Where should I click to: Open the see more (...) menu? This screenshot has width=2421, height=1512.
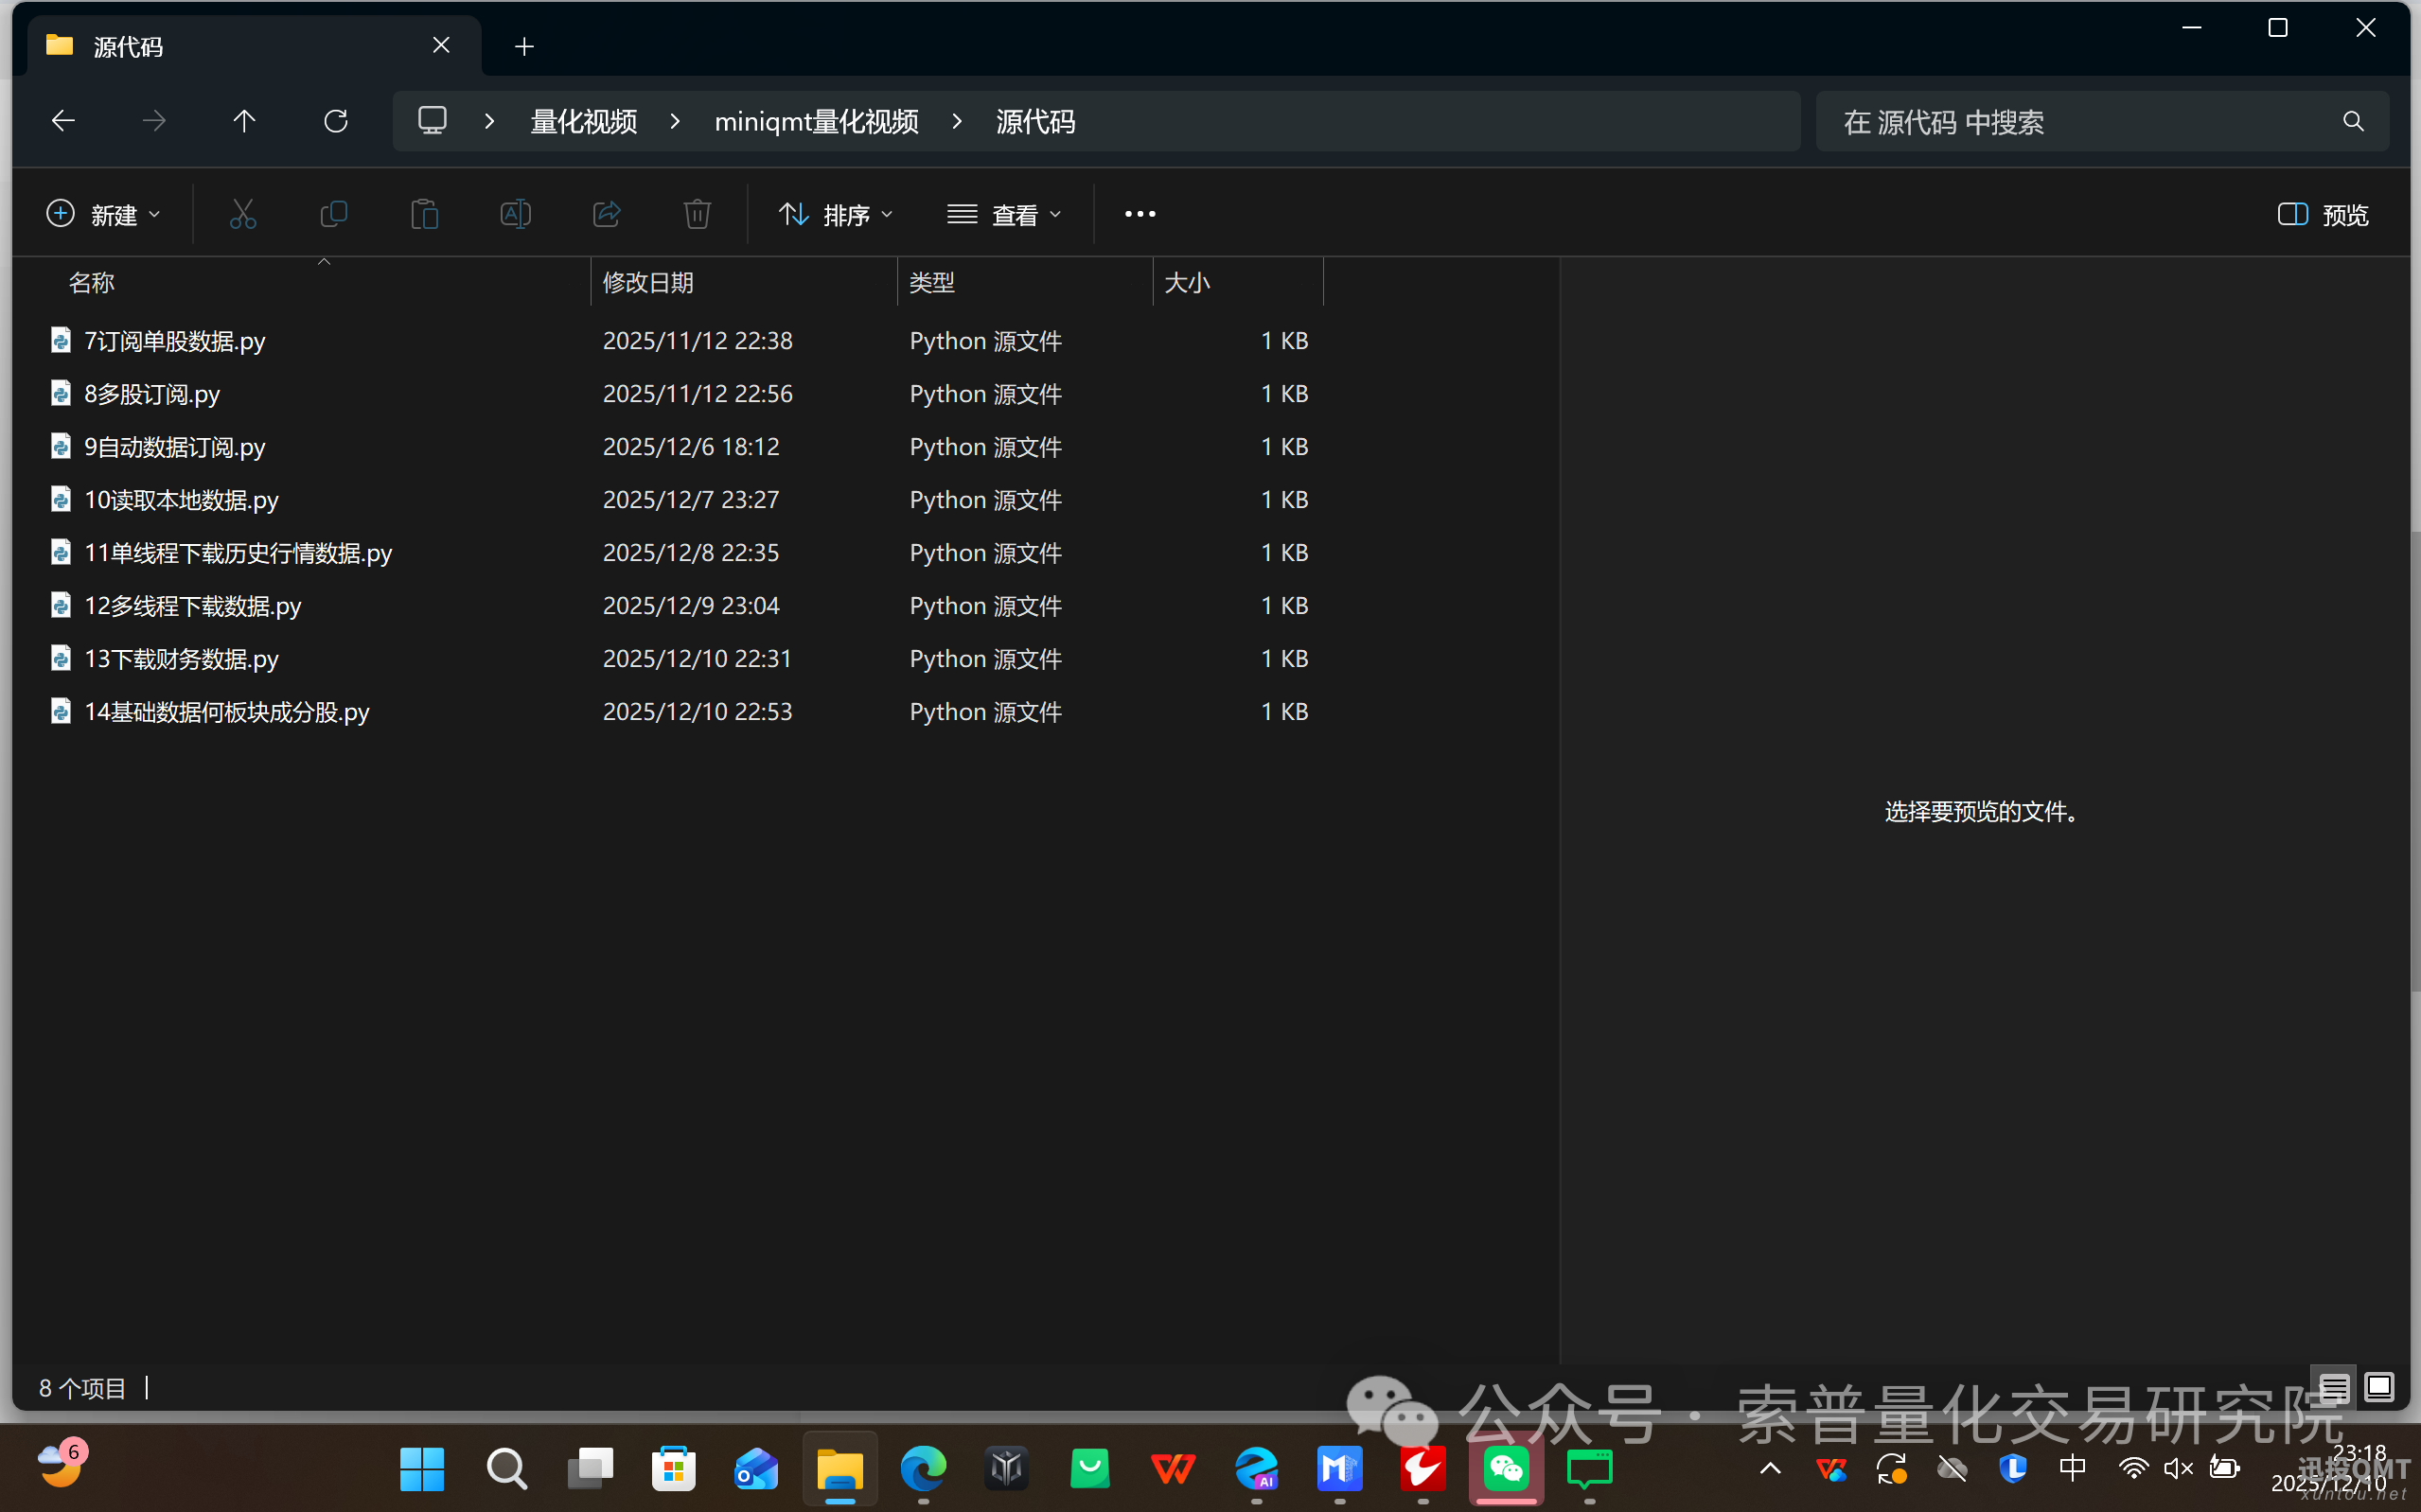point(1140,213)
